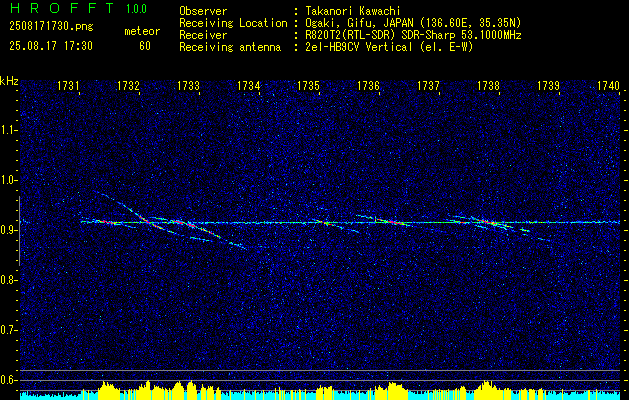Click the gray vertical frequency range bar
The height and width of the screenshot is (400, 629).
(x=19, y=231)
